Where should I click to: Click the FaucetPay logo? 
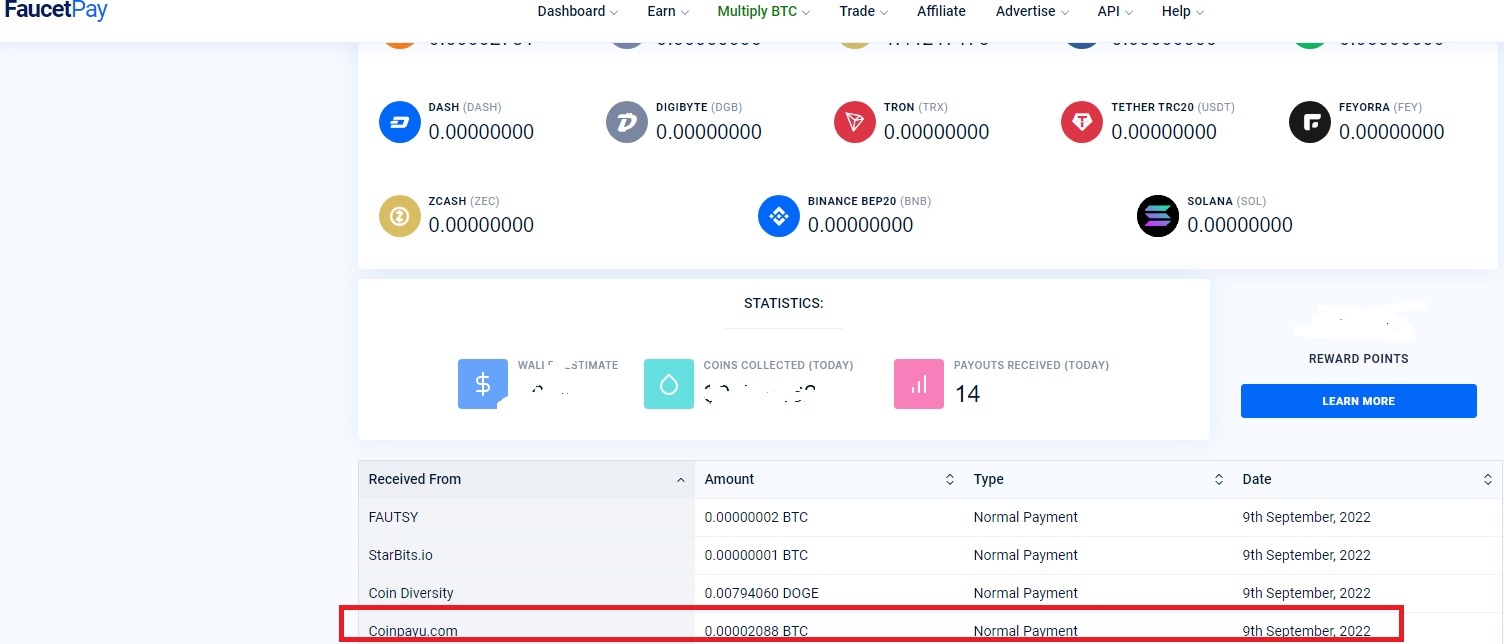pos(56,11)
